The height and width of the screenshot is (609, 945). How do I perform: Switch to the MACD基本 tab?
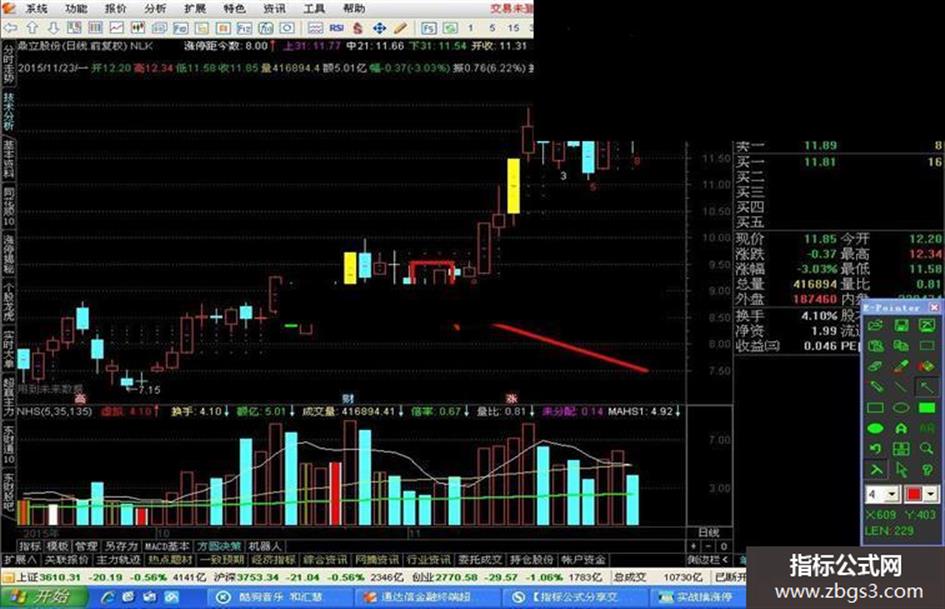click(x=167, y=546)
